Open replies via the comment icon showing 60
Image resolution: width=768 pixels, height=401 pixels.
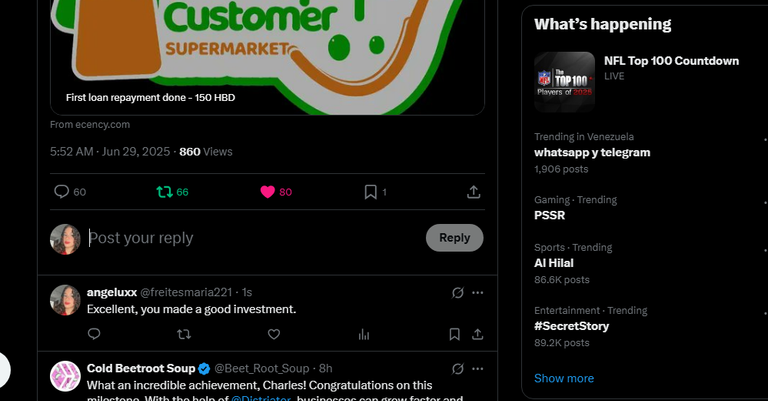click(70, 192)
